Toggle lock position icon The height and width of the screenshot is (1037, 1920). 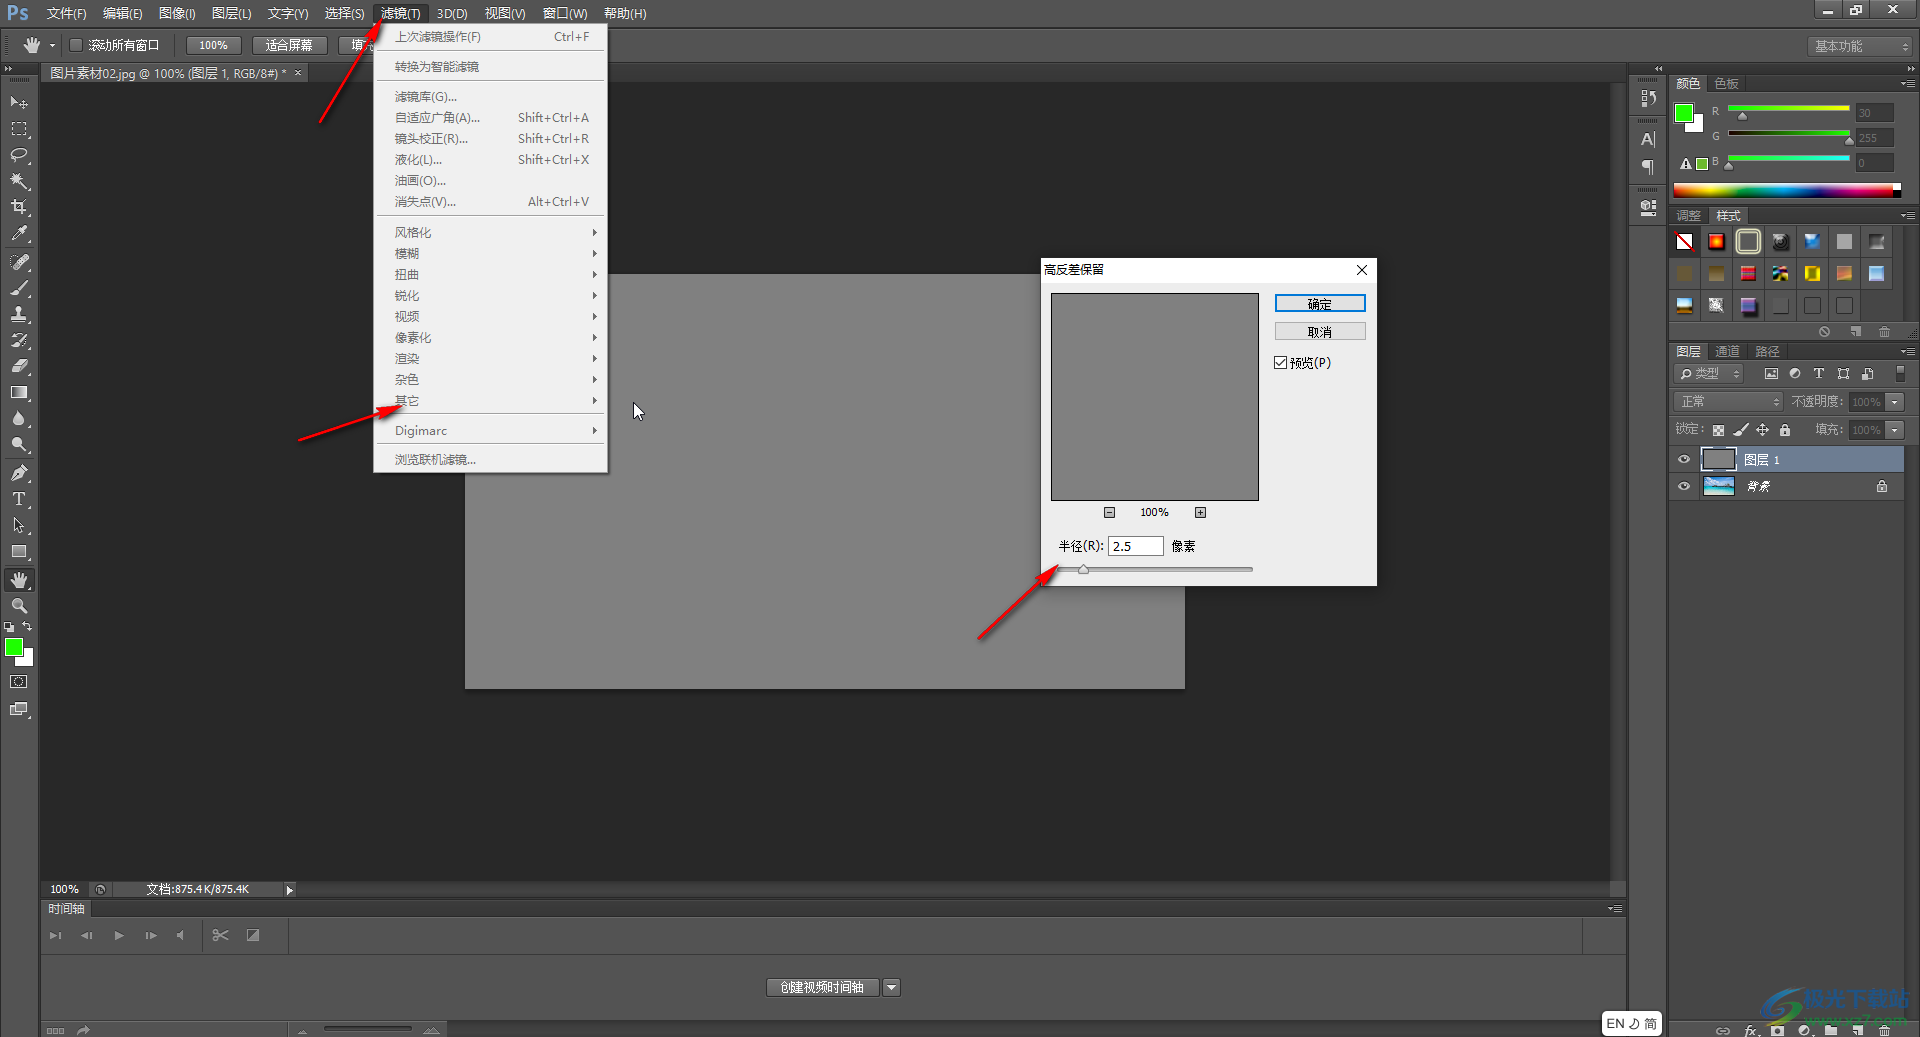coord(1763,430)
